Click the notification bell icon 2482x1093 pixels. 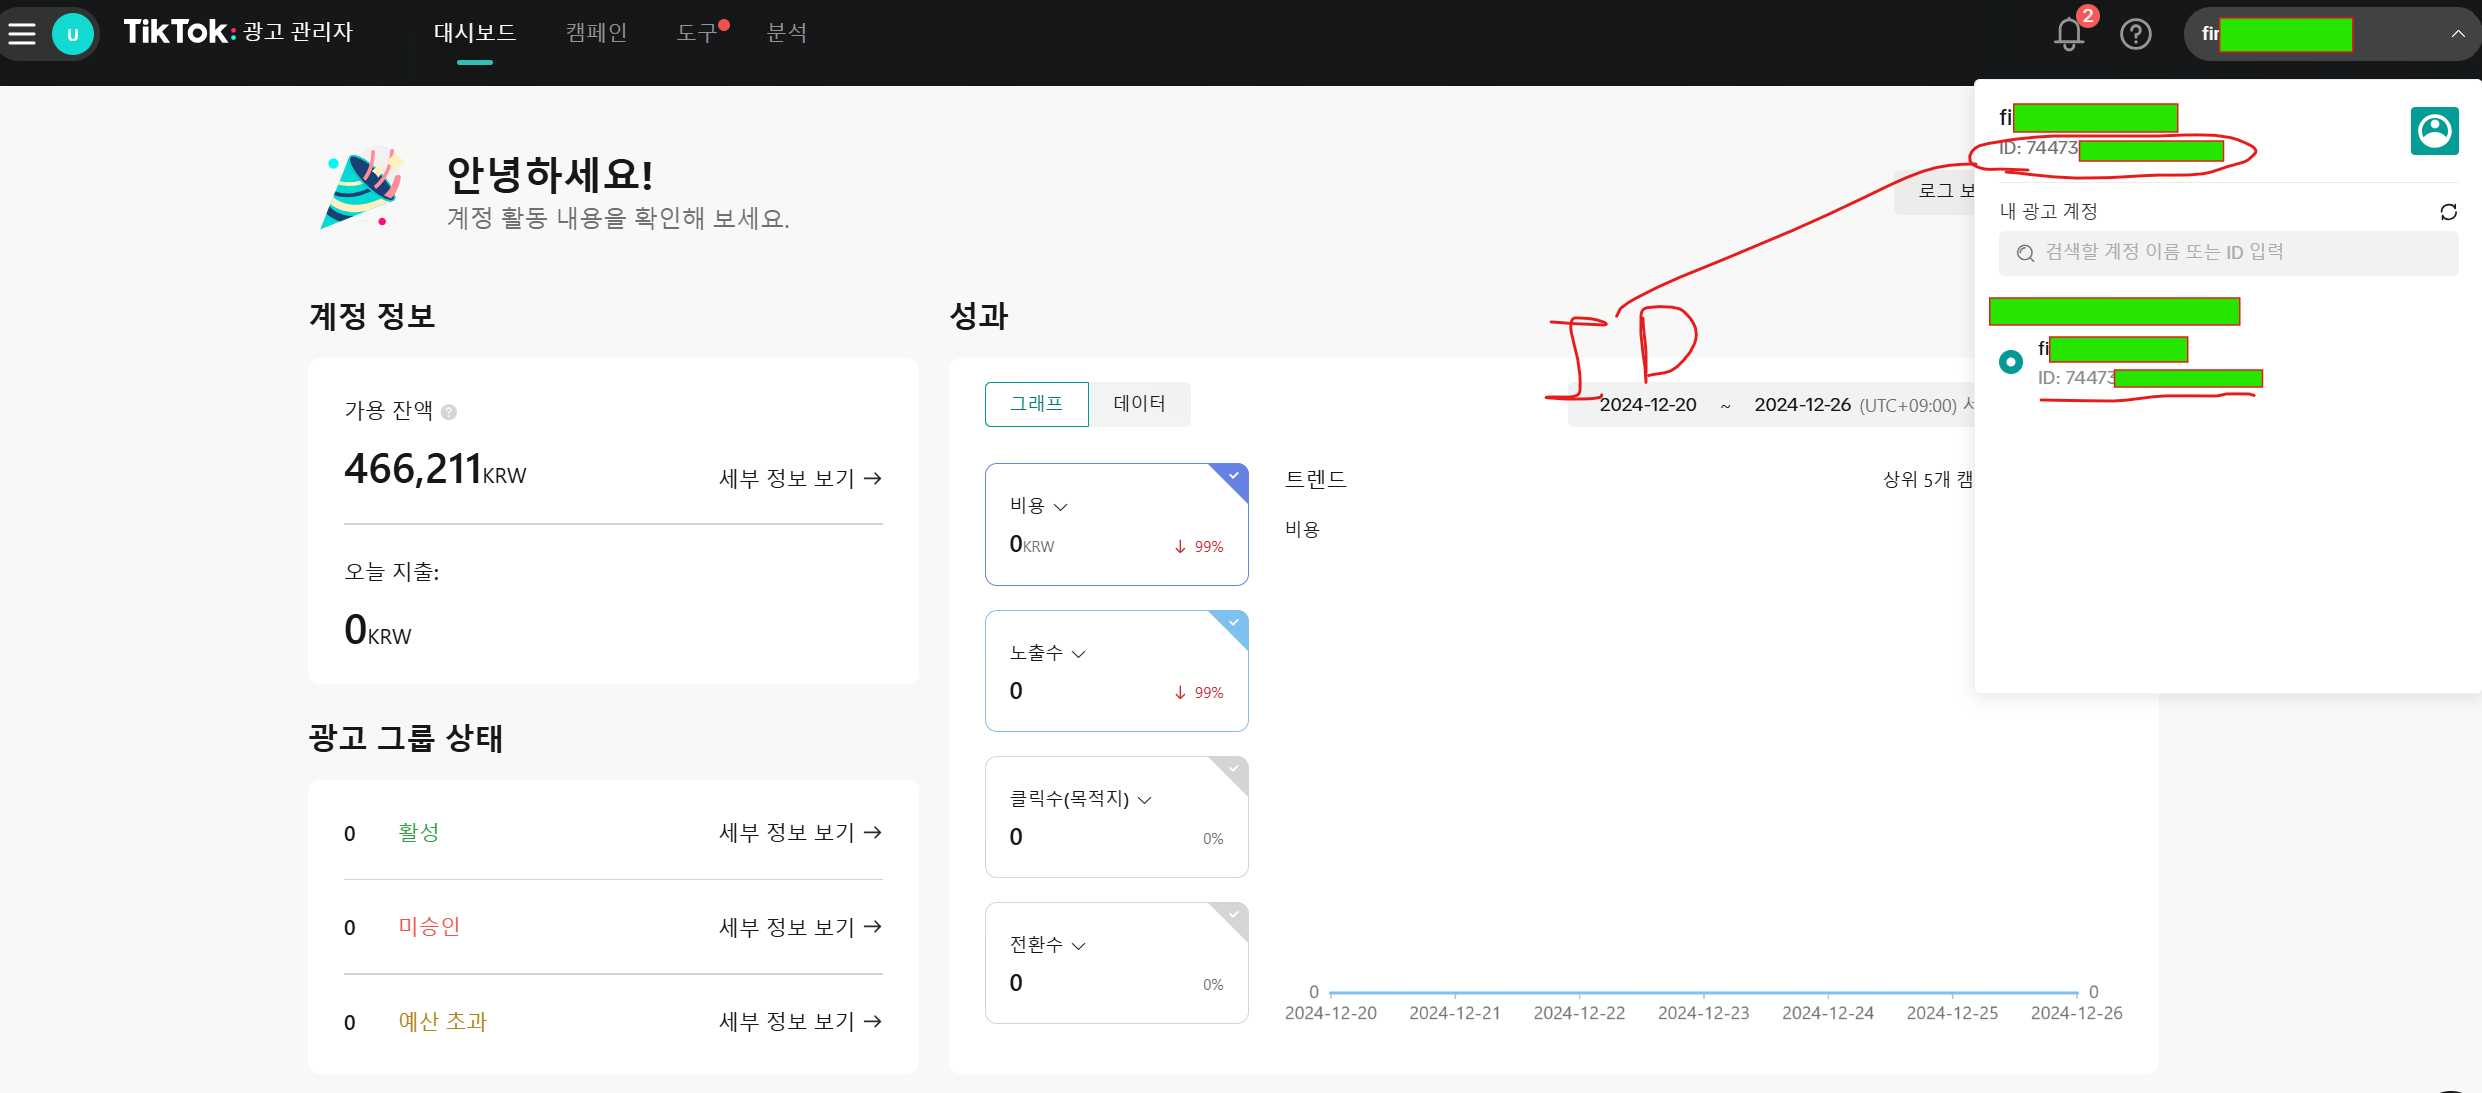click(2068, 34)
